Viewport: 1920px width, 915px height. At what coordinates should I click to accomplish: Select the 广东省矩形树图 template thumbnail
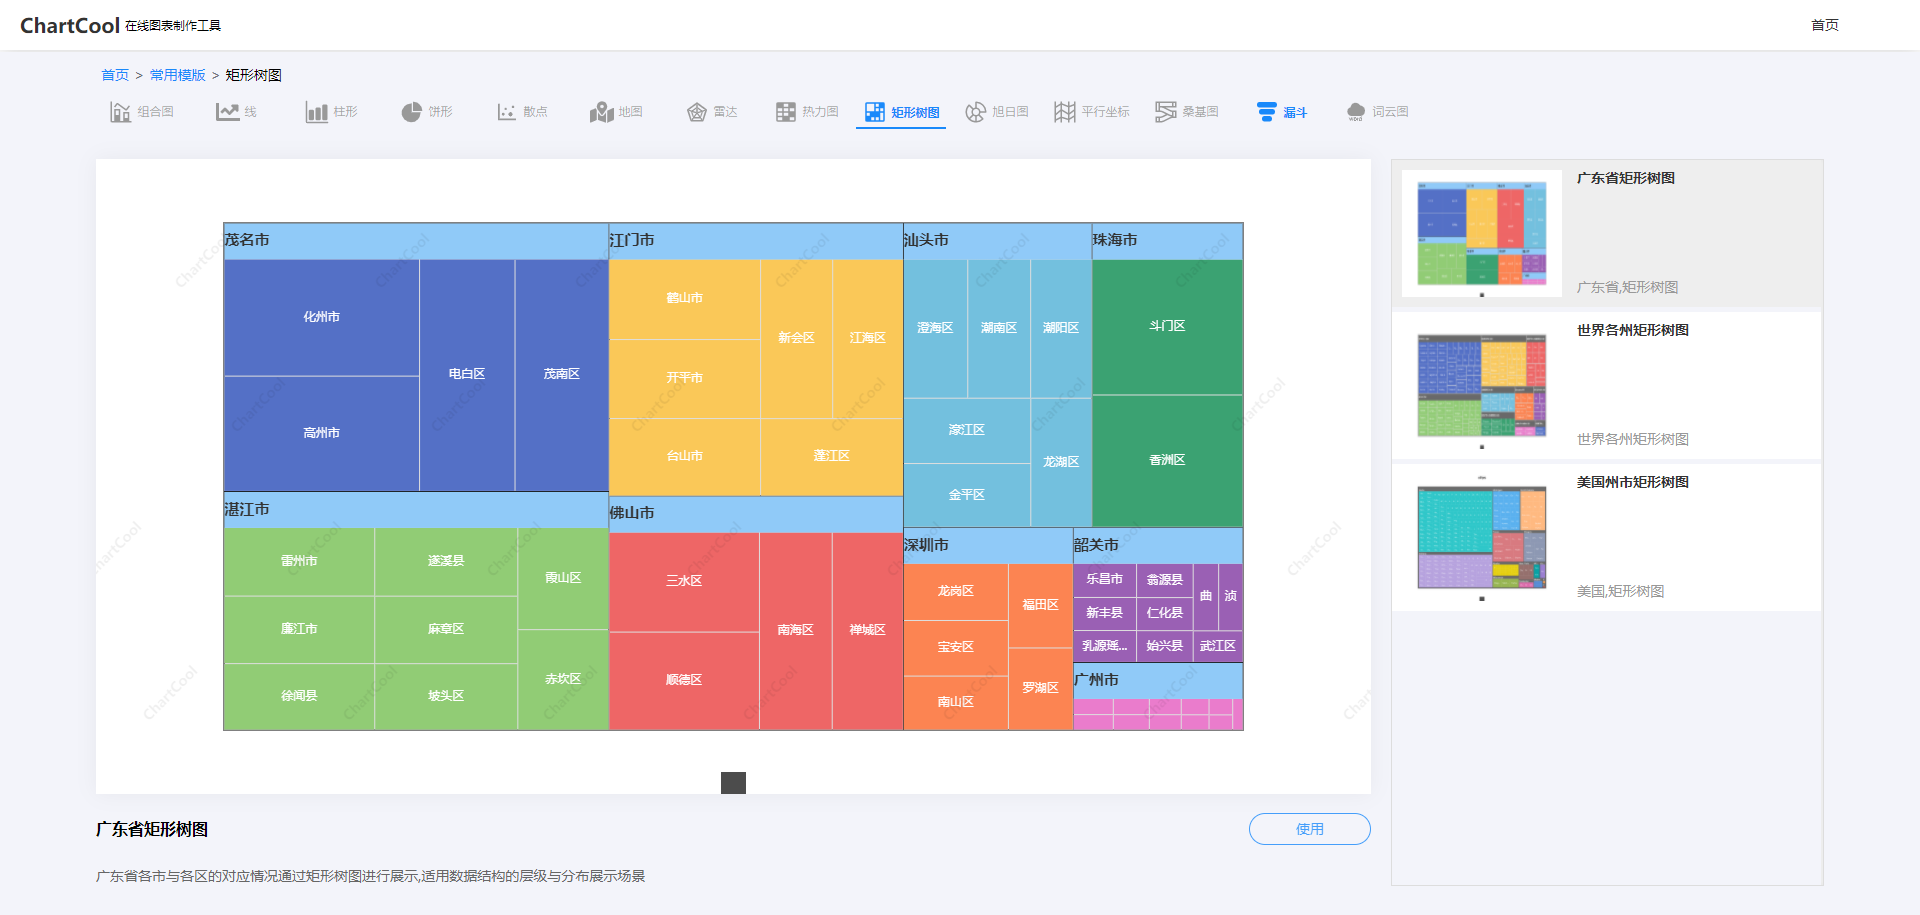1482,233
